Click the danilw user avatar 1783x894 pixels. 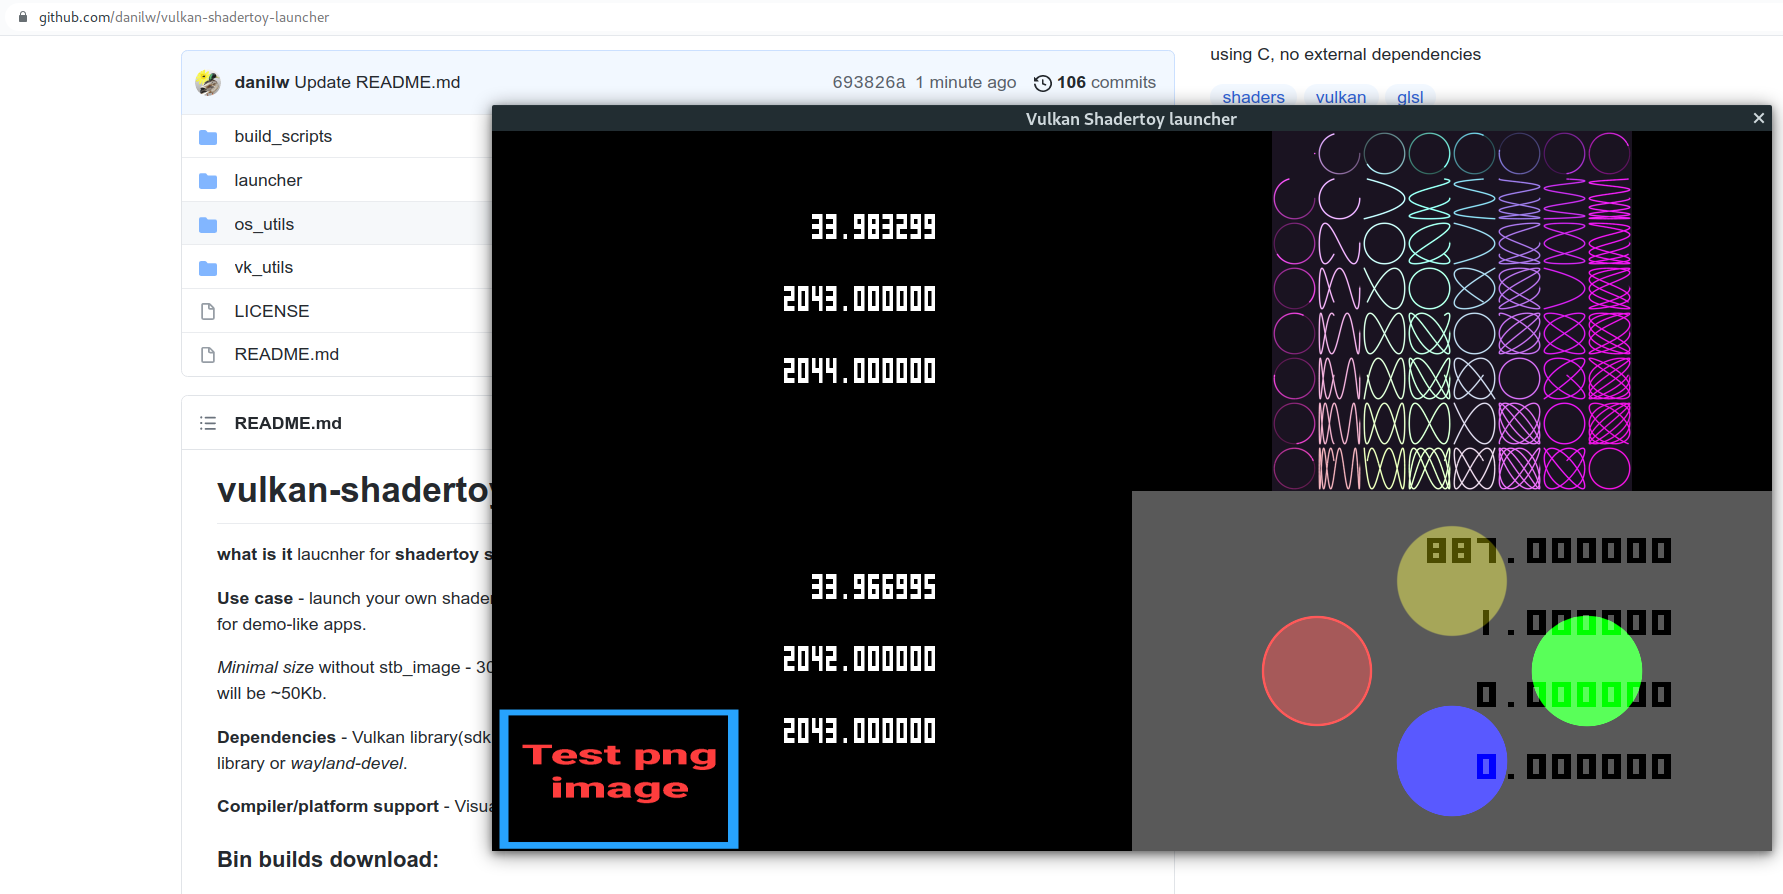(208, 83)
